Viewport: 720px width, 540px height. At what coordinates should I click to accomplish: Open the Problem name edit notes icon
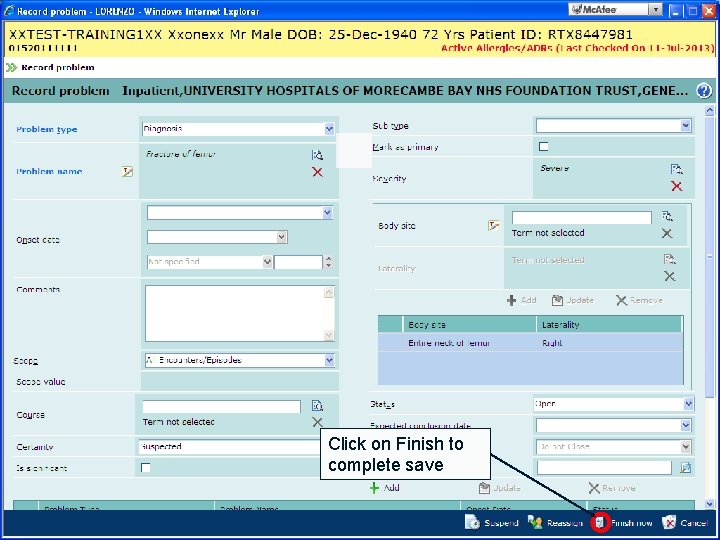tap(127, 171)
